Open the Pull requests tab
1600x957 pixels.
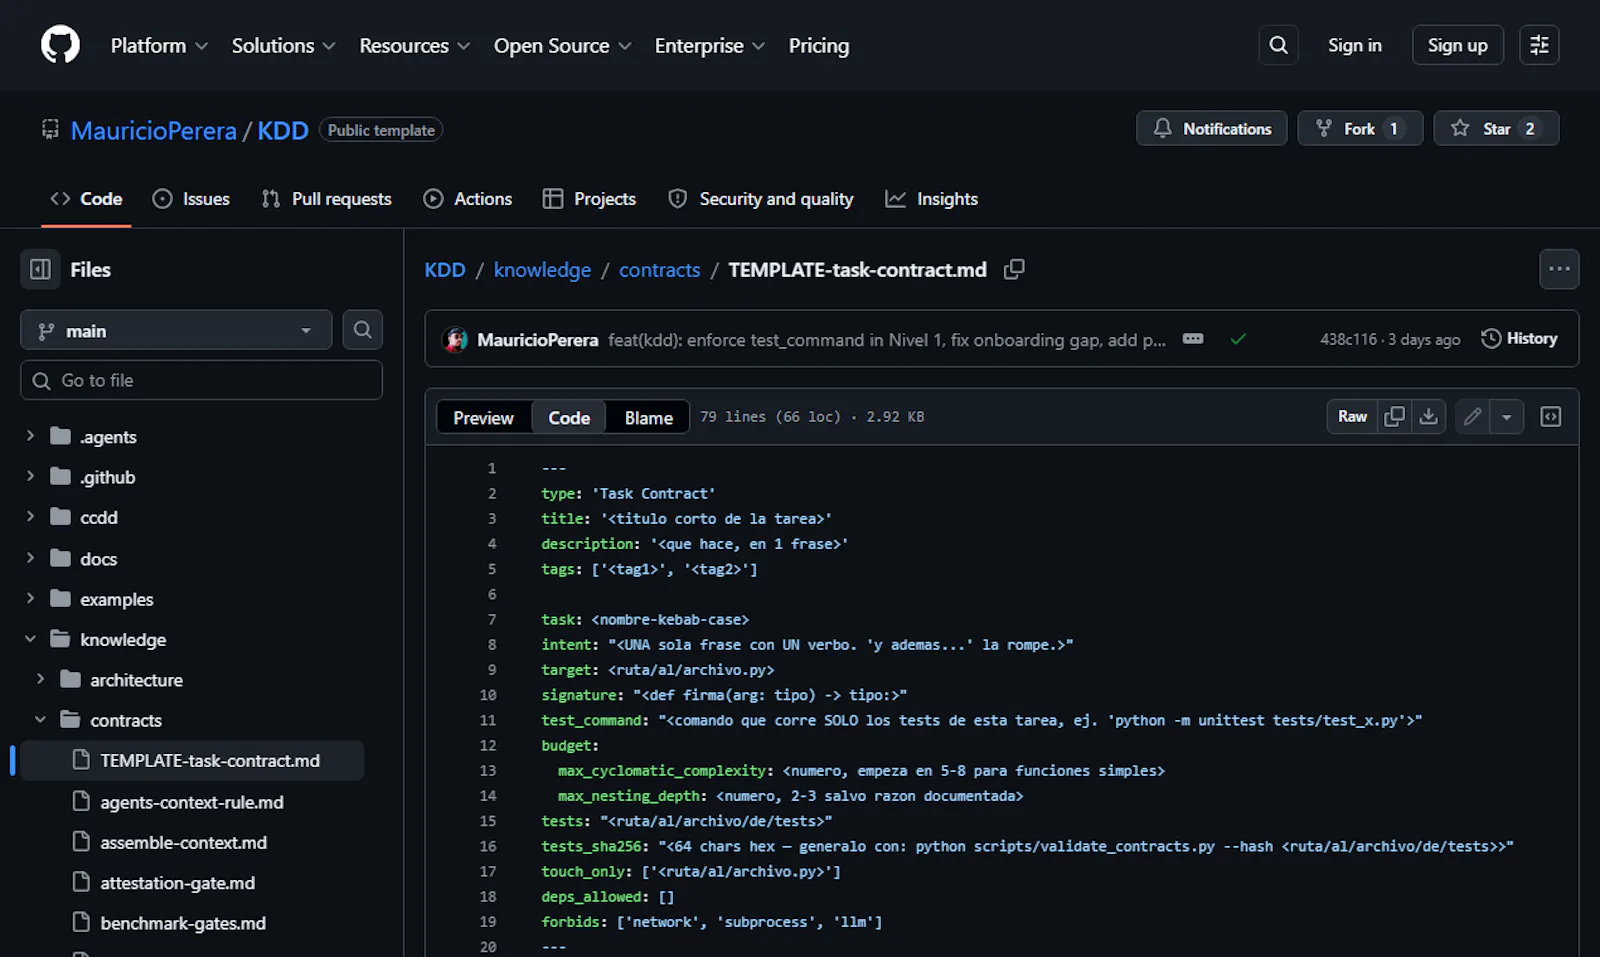coord(326,198)
